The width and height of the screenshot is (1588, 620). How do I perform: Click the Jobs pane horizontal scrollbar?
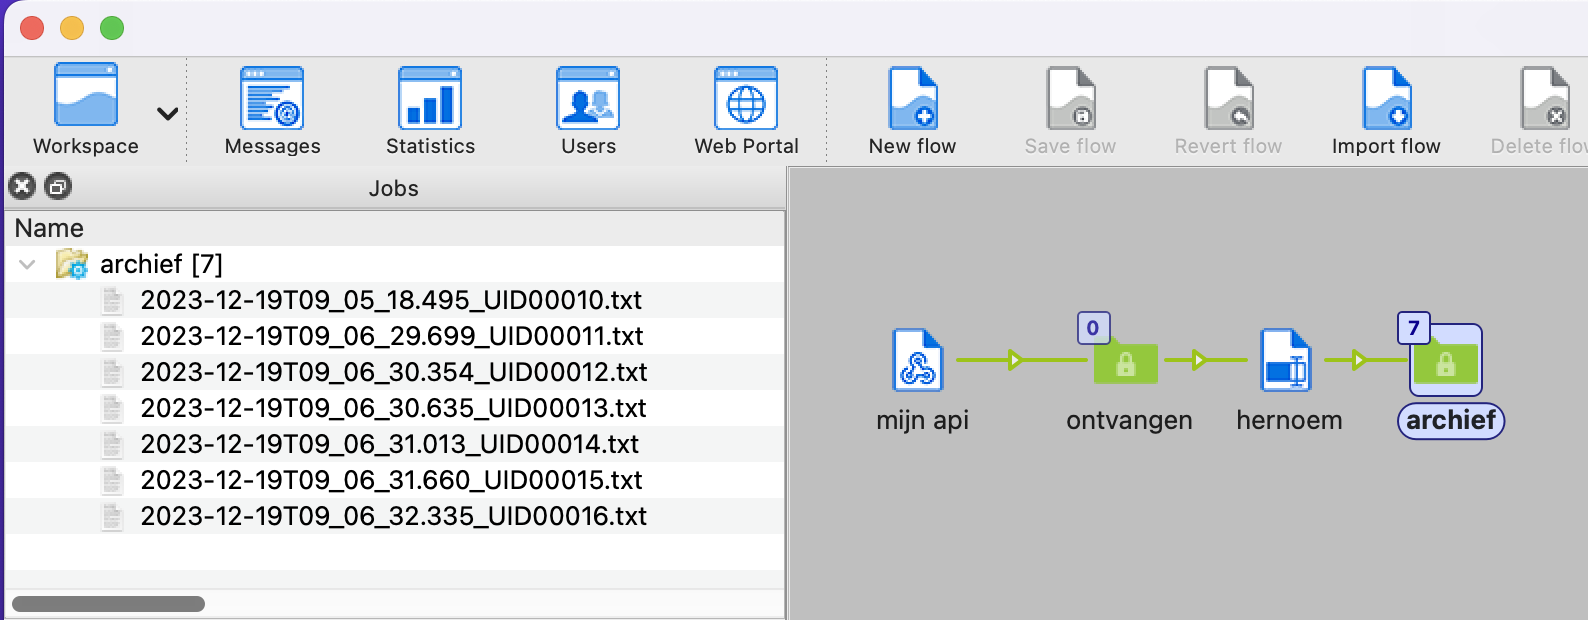click(108, 604)
